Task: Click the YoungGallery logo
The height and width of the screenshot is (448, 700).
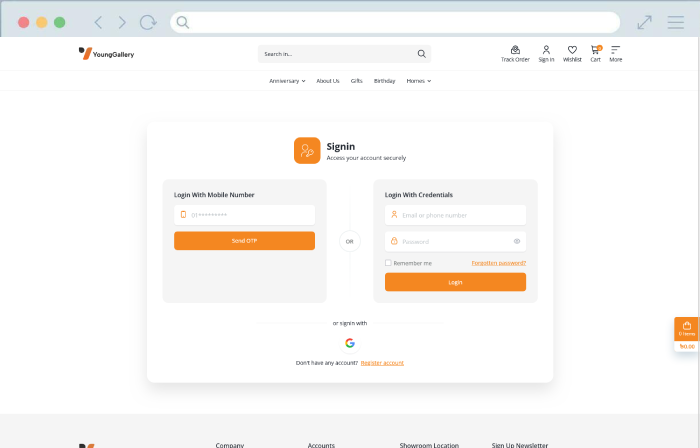Action: [106, 54]
